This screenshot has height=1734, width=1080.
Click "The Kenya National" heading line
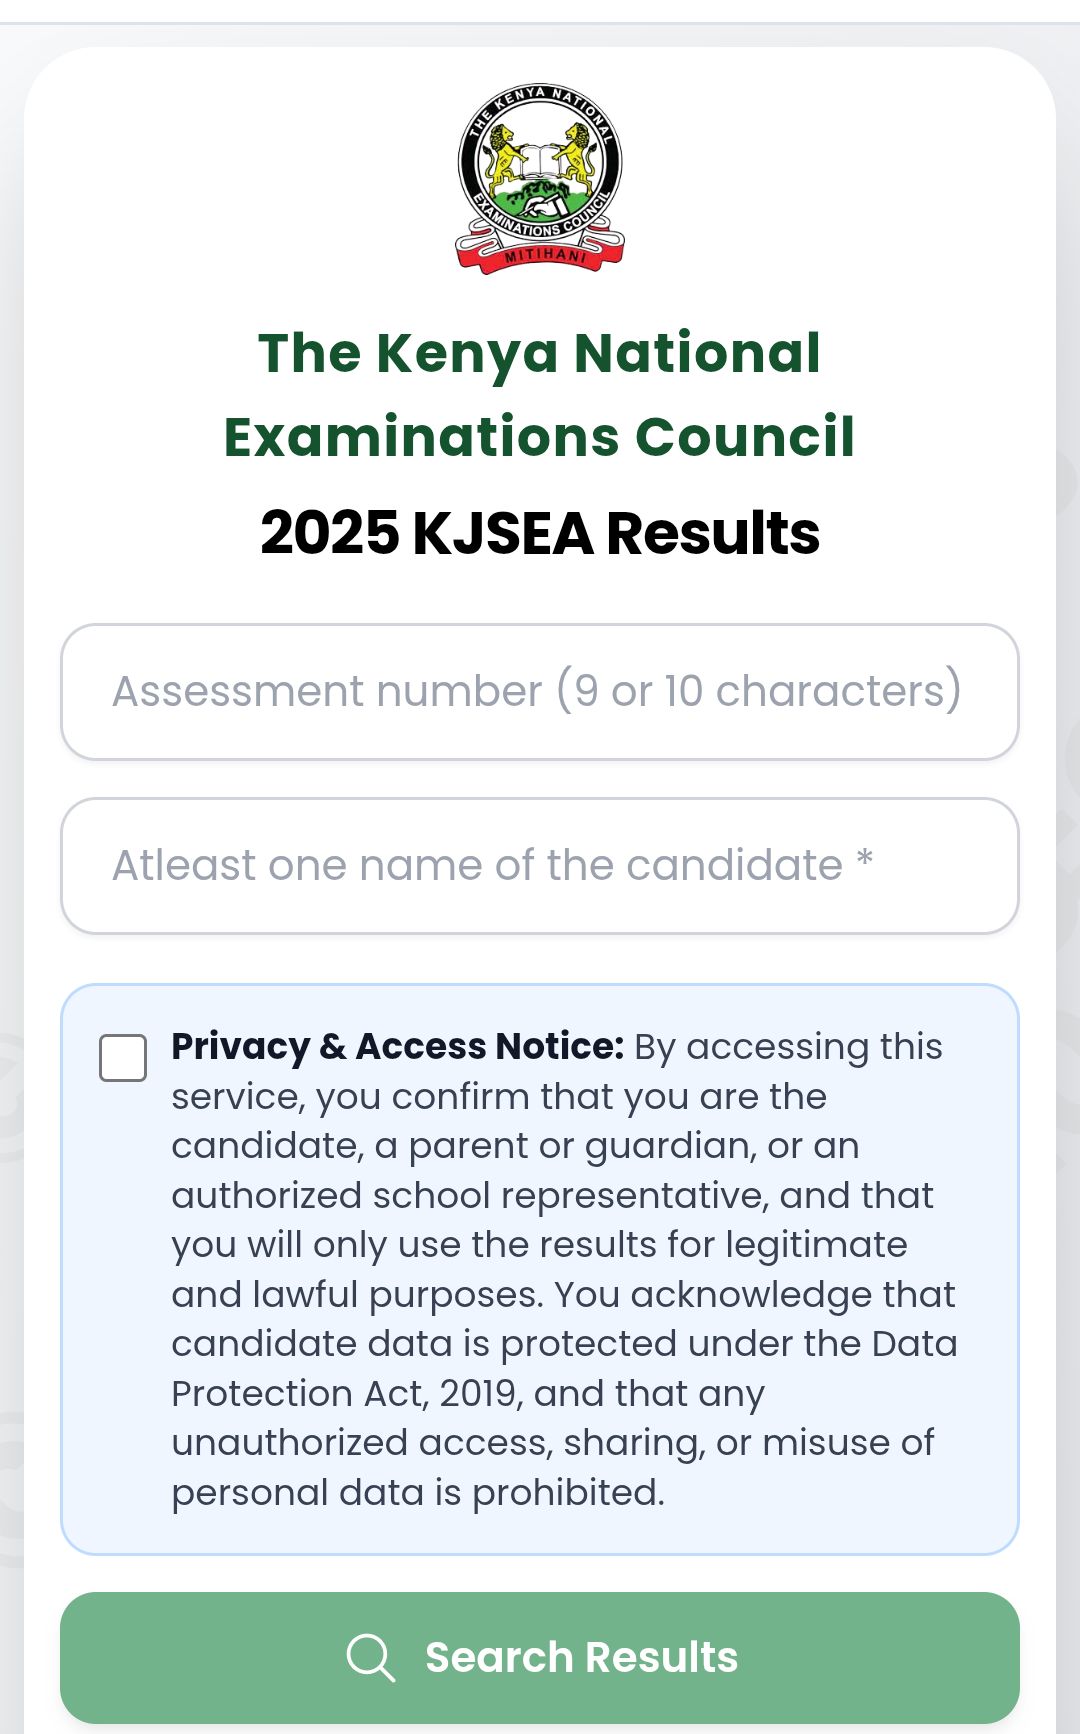click(540, 353)
